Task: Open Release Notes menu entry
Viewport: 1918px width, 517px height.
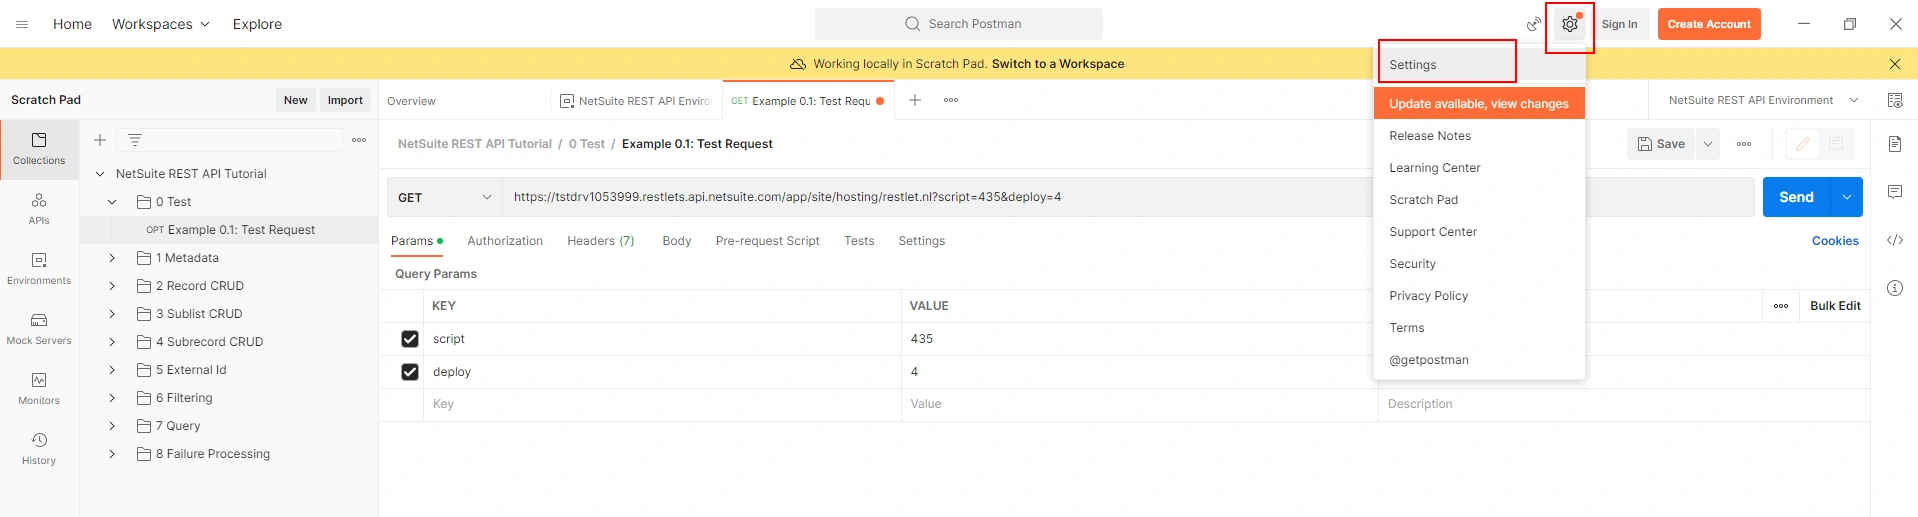Action: (1479, 136)
